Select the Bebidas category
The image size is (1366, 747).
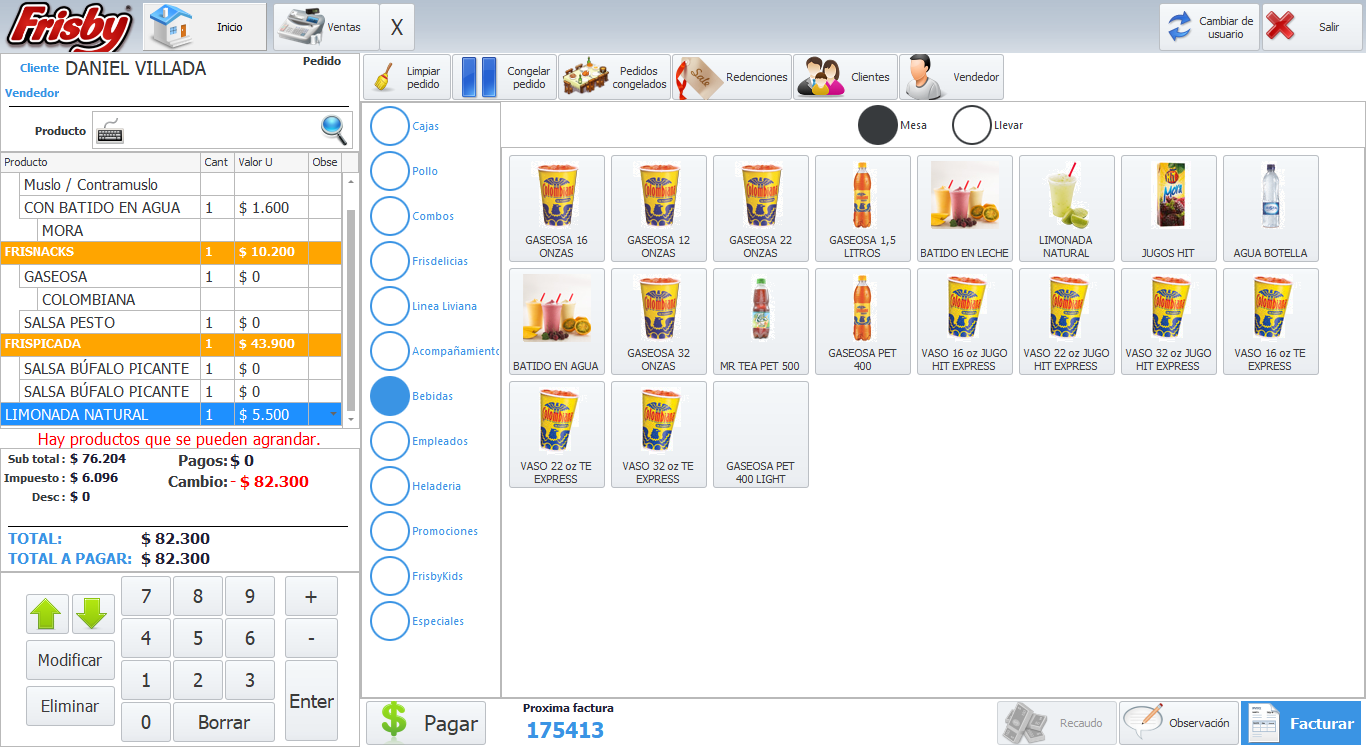(390, 396)
